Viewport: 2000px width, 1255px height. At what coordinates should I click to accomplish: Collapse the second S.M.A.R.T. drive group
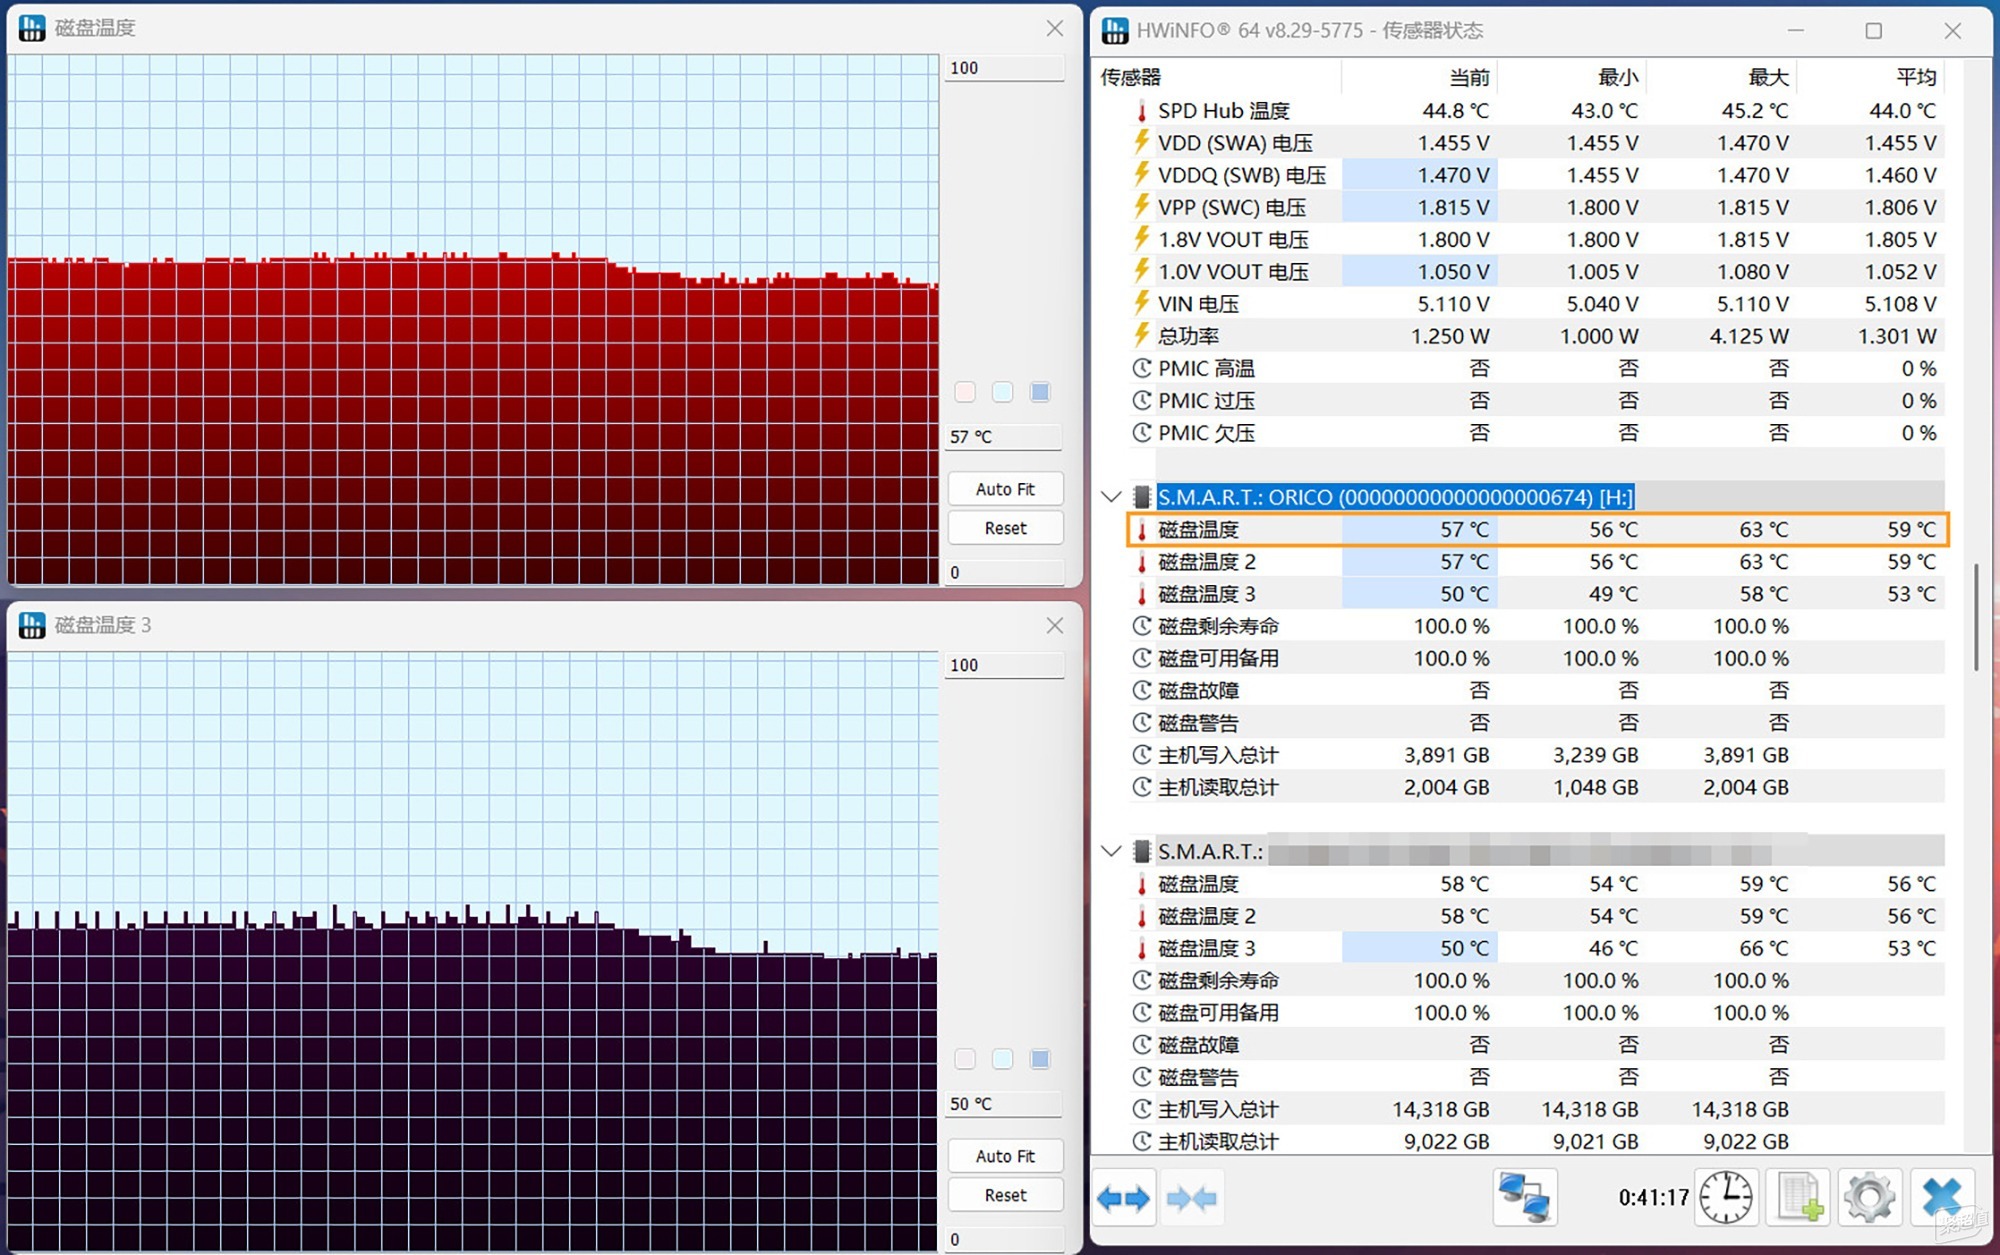[1111, 852]
